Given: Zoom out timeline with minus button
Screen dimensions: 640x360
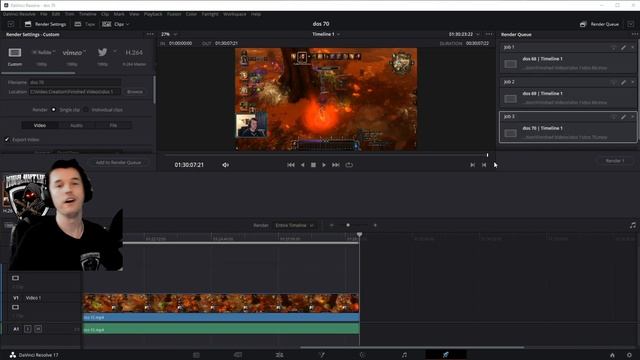Looking at the screenshot, I should (x=331, y=225).
